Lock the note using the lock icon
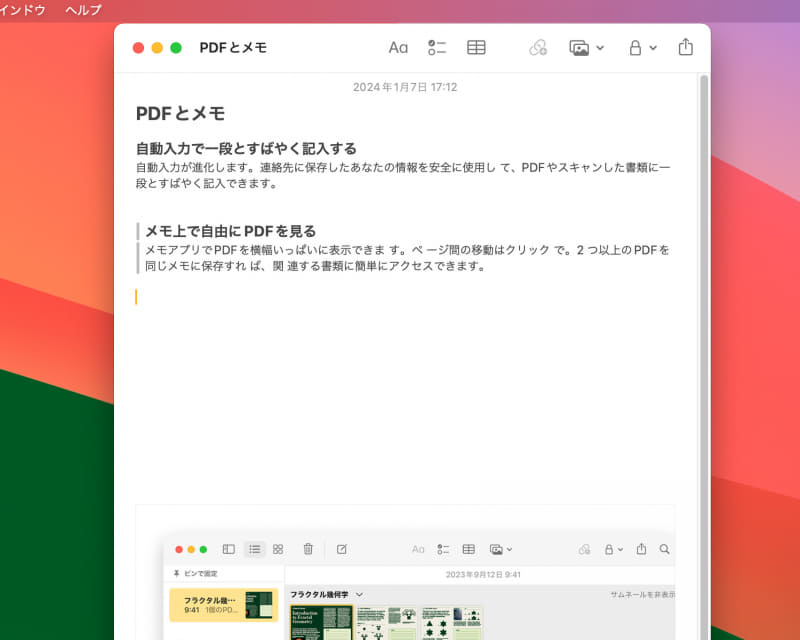Viewport: 800px width, 640px height. tap(637, 46)
